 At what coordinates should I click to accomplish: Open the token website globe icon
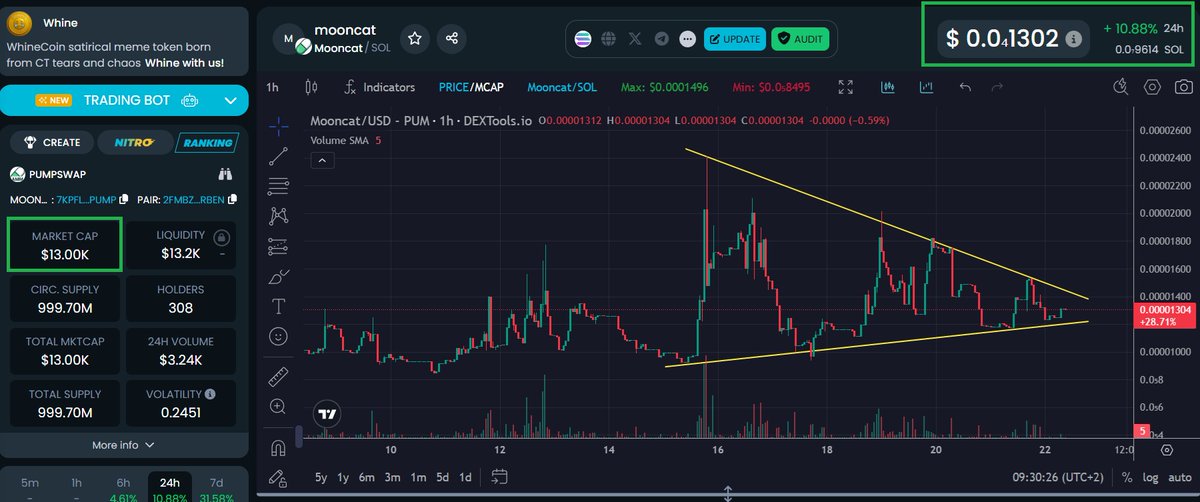tap(609, 39)
